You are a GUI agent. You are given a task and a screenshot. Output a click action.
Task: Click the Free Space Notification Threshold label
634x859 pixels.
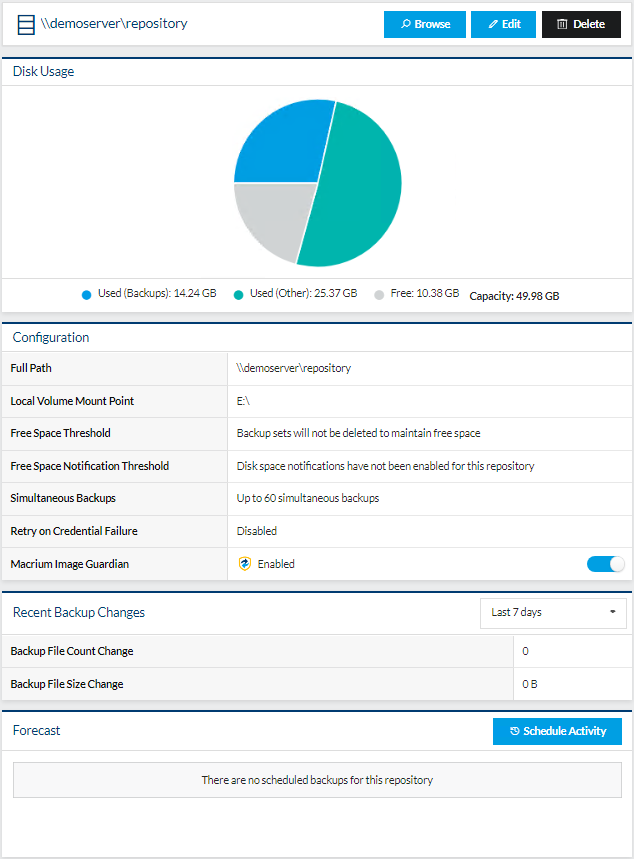(x=90, y=466)
